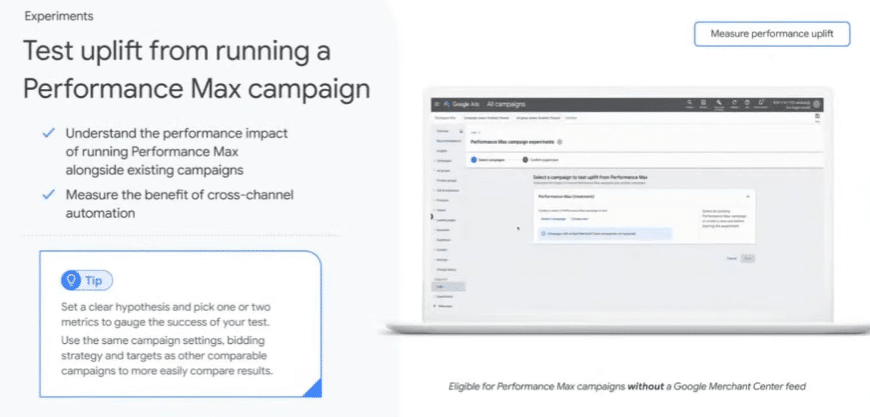Open the Reports icon in header
This screenshot has height=417, width=870.
704,103
